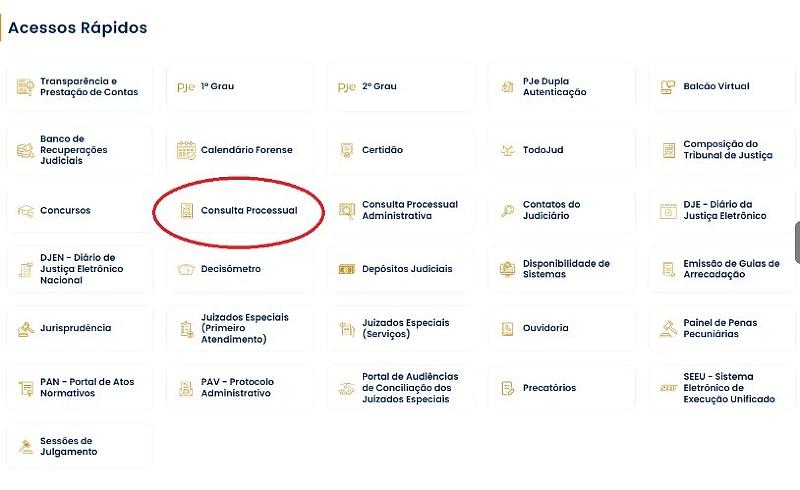800x490 pixels.
Task: Click the Banco de Recuperações Judiciais icon
Action: click(x=25, y=151)
